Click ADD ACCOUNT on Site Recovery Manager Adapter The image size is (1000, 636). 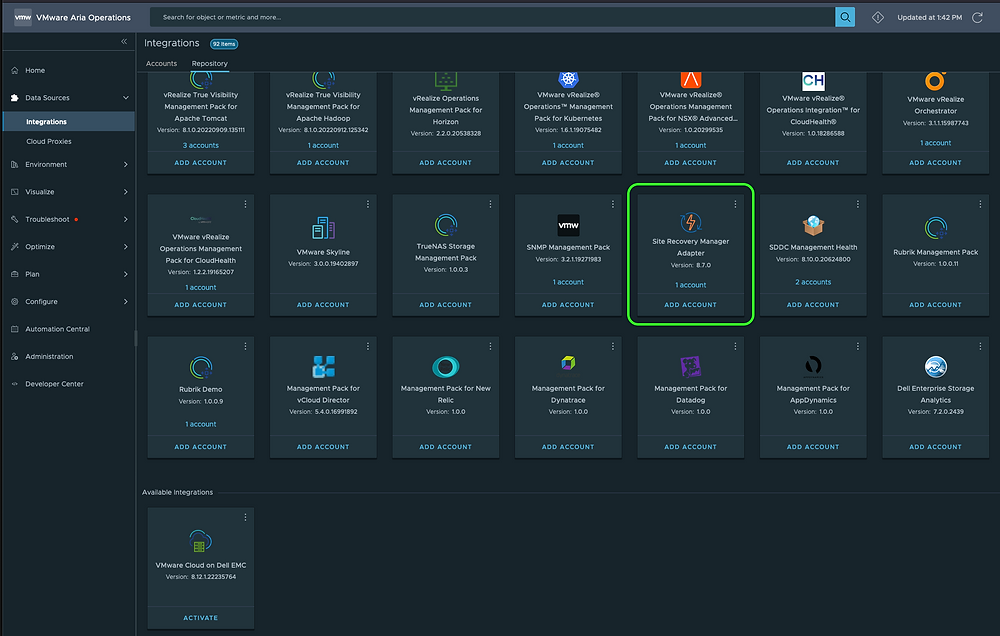pos(691,305)
